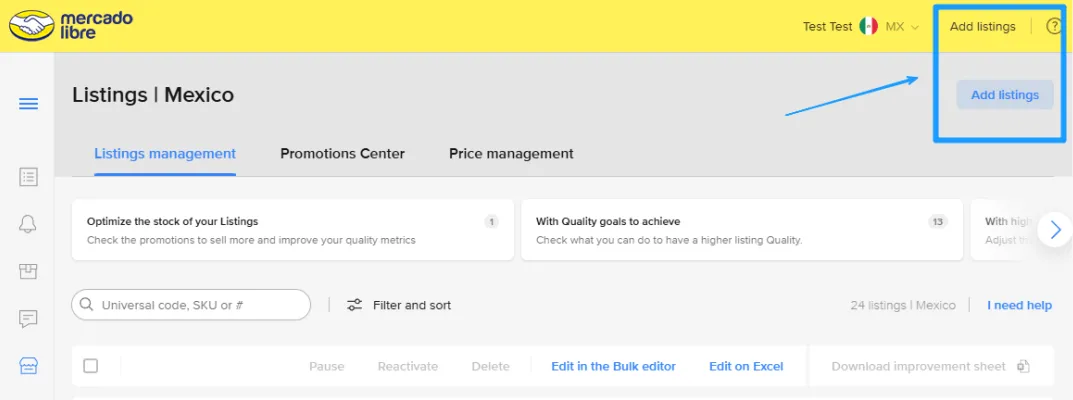The width and height of the screenshot is (1073, 400).
Task: Open the list summary icon in sidebar
Action: pos(29,177)
